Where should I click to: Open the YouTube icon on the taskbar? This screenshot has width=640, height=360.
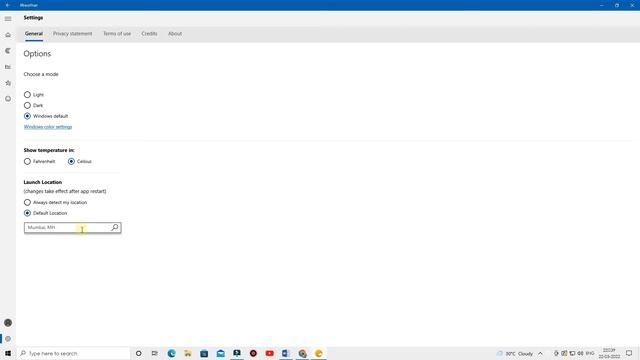click(x=269, y=353)
